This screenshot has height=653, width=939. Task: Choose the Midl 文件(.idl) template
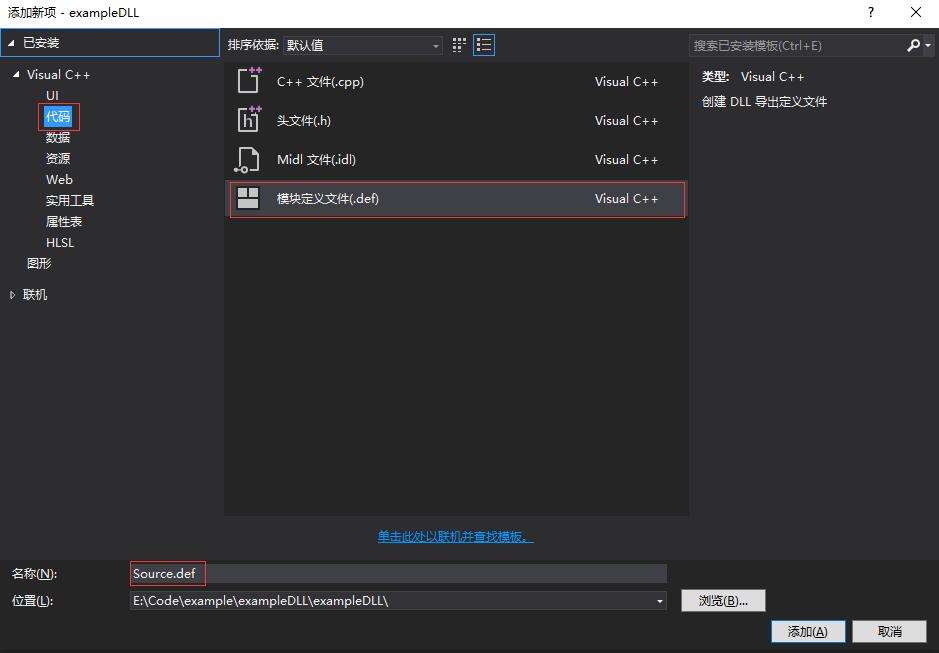(456, 159)
